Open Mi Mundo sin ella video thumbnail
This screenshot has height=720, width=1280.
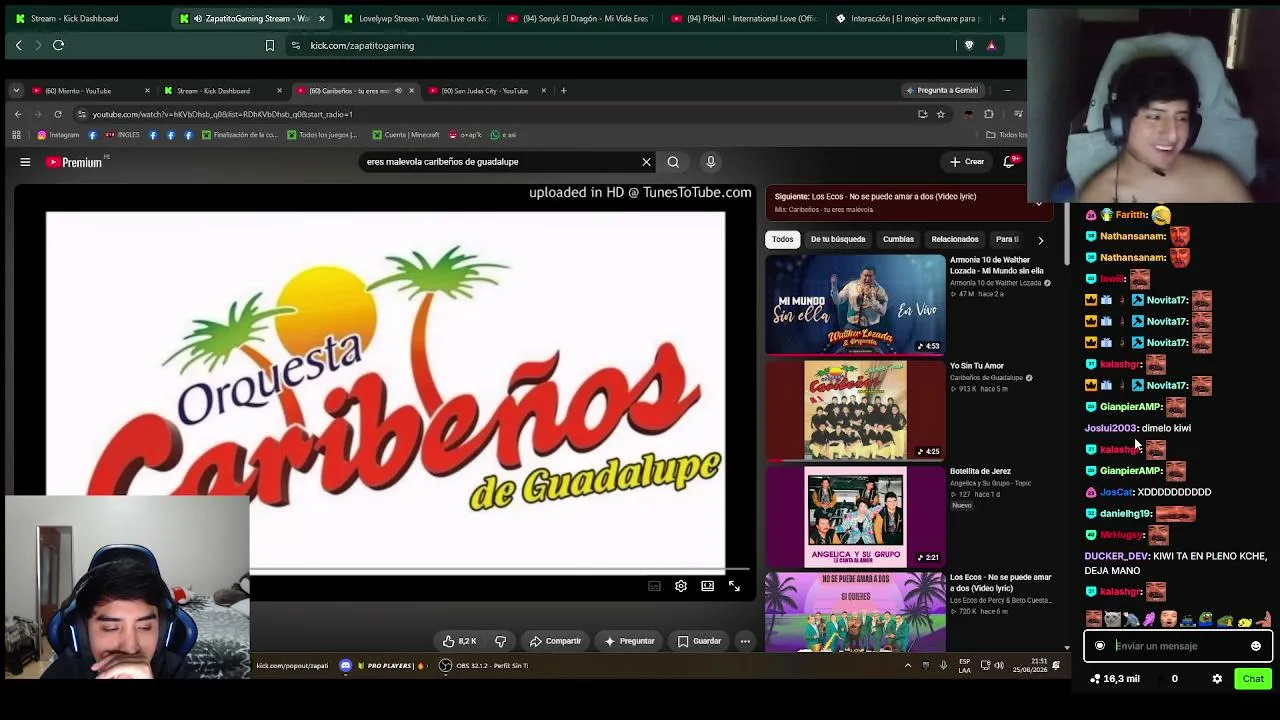855,304
